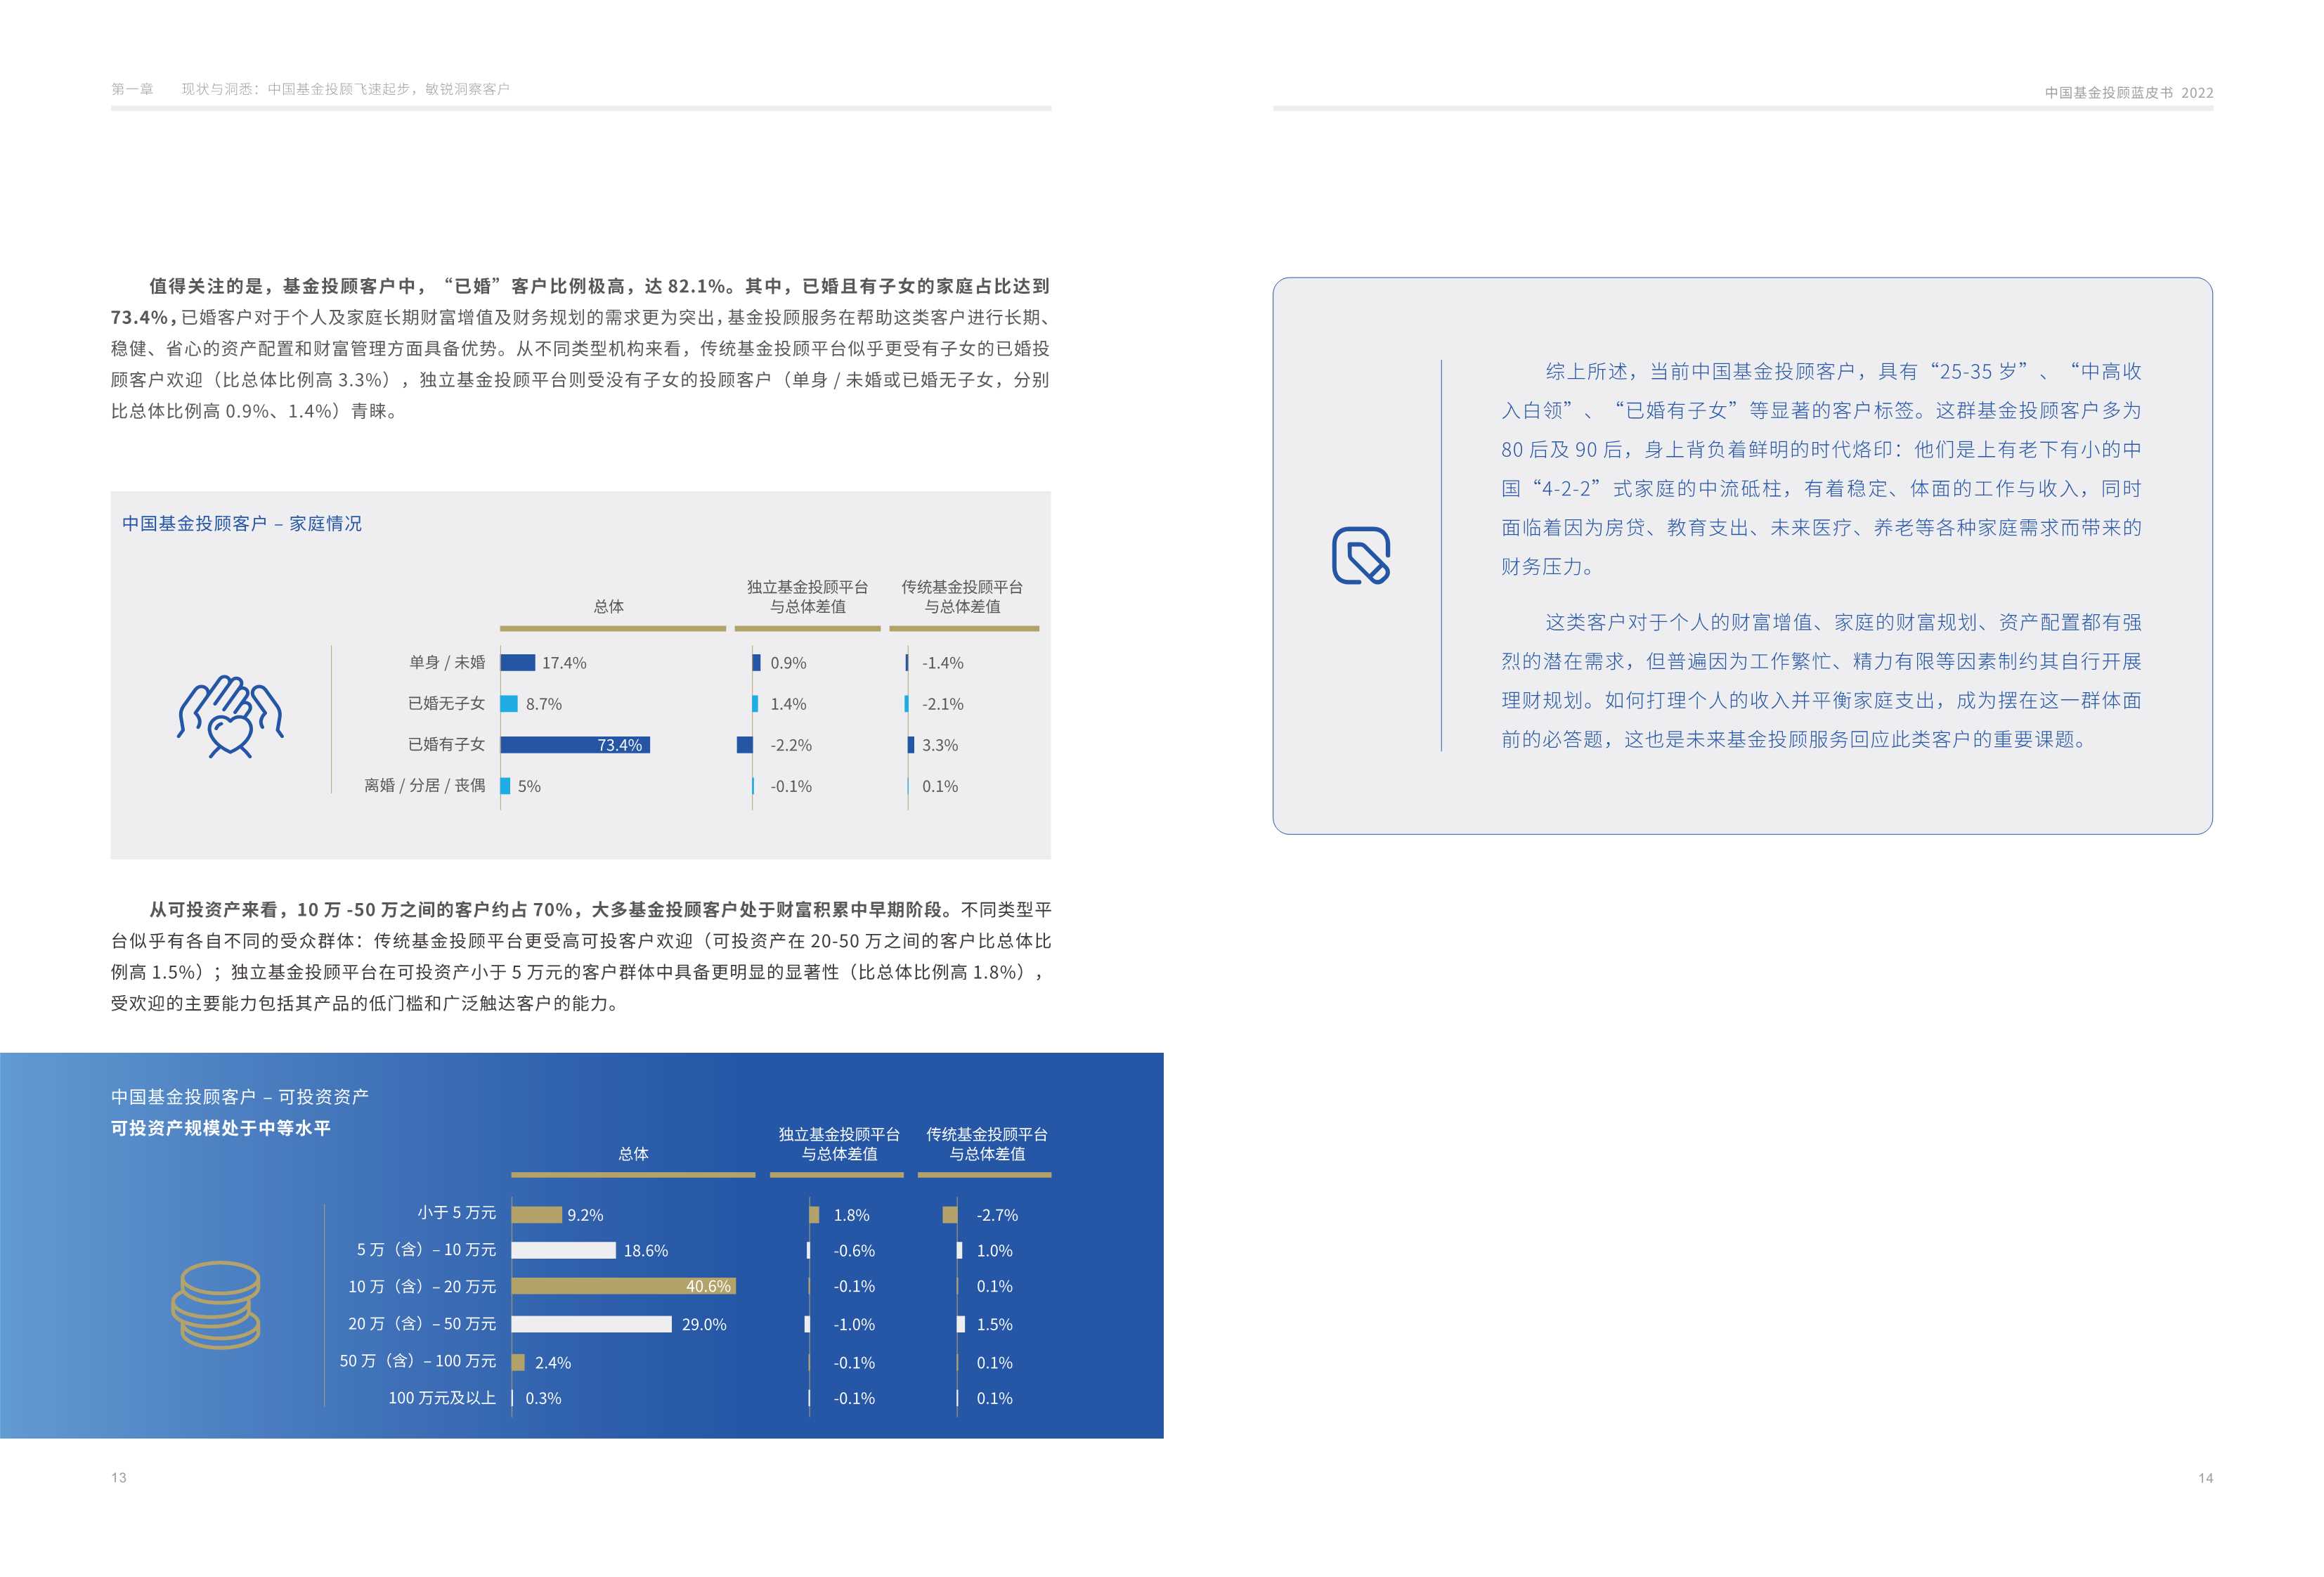Click the 73.4% bar for 已婚有子女

575,745
